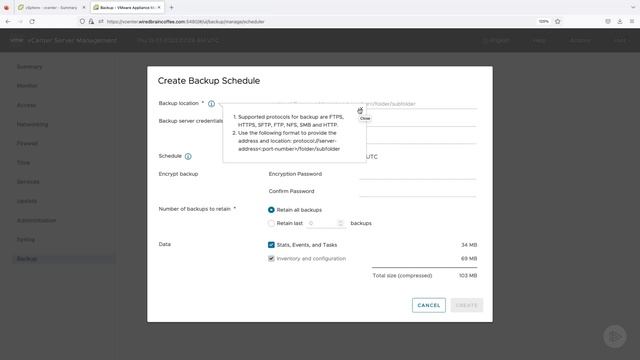Click the 120% zoom level indicator
The height and width of the screenshot is (360, 640).
pos(543,21)
